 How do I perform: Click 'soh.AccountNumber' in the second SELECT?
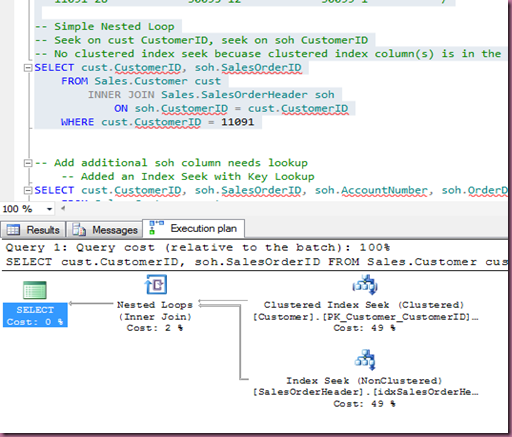click(x=371, y=190)
